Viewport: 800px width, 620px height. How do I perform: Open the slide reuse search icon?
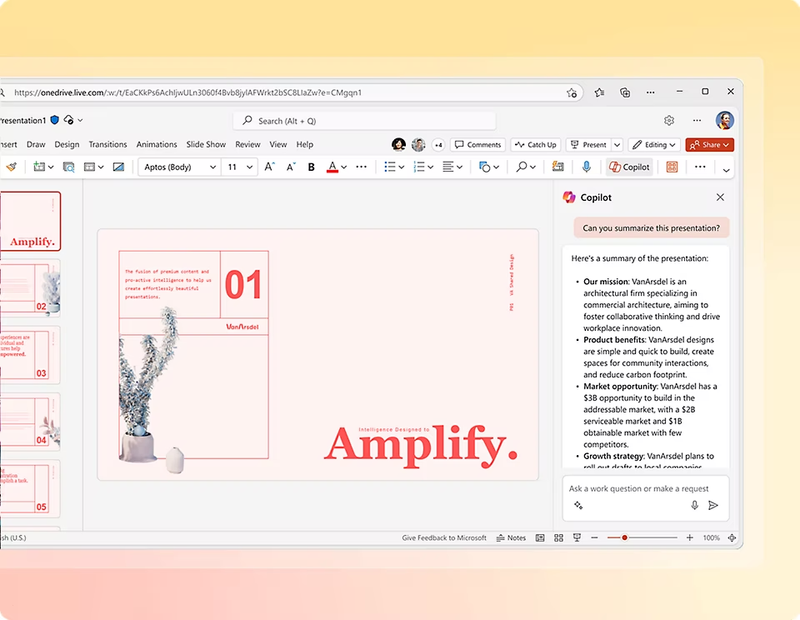click(68, 167)
